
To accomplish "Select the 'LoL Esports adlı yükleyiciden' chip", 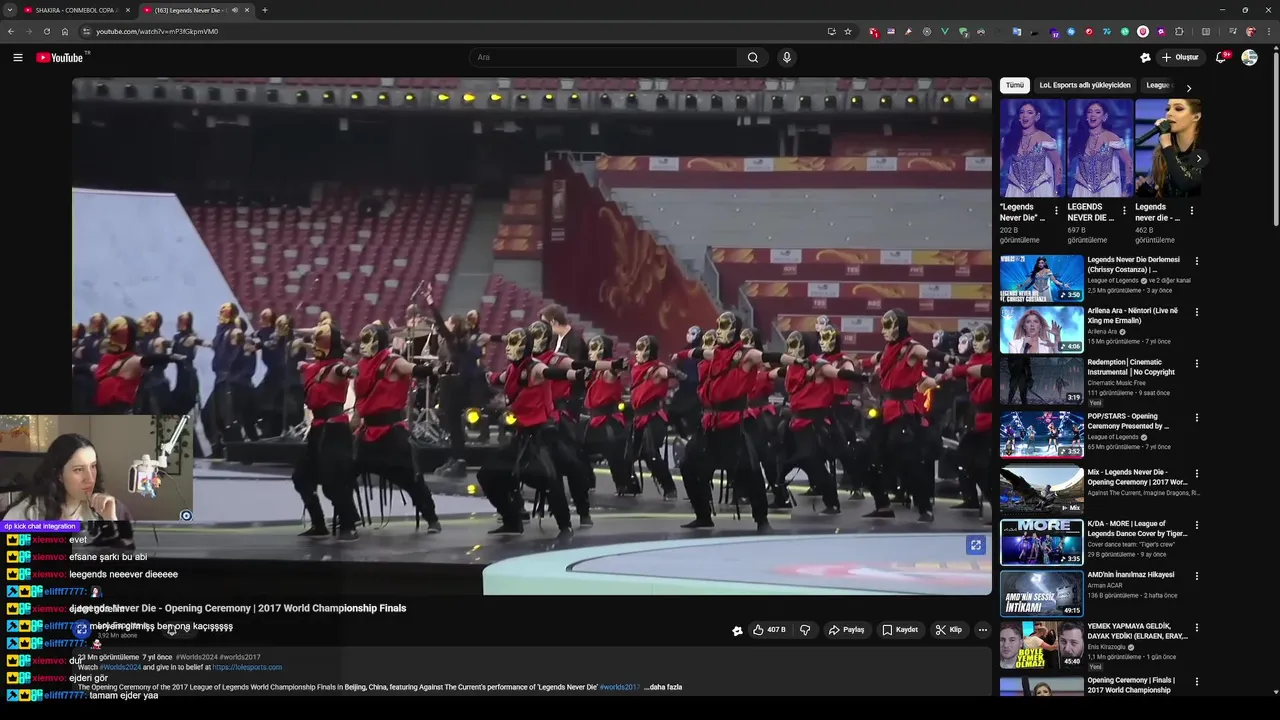I will [1085, 86].
